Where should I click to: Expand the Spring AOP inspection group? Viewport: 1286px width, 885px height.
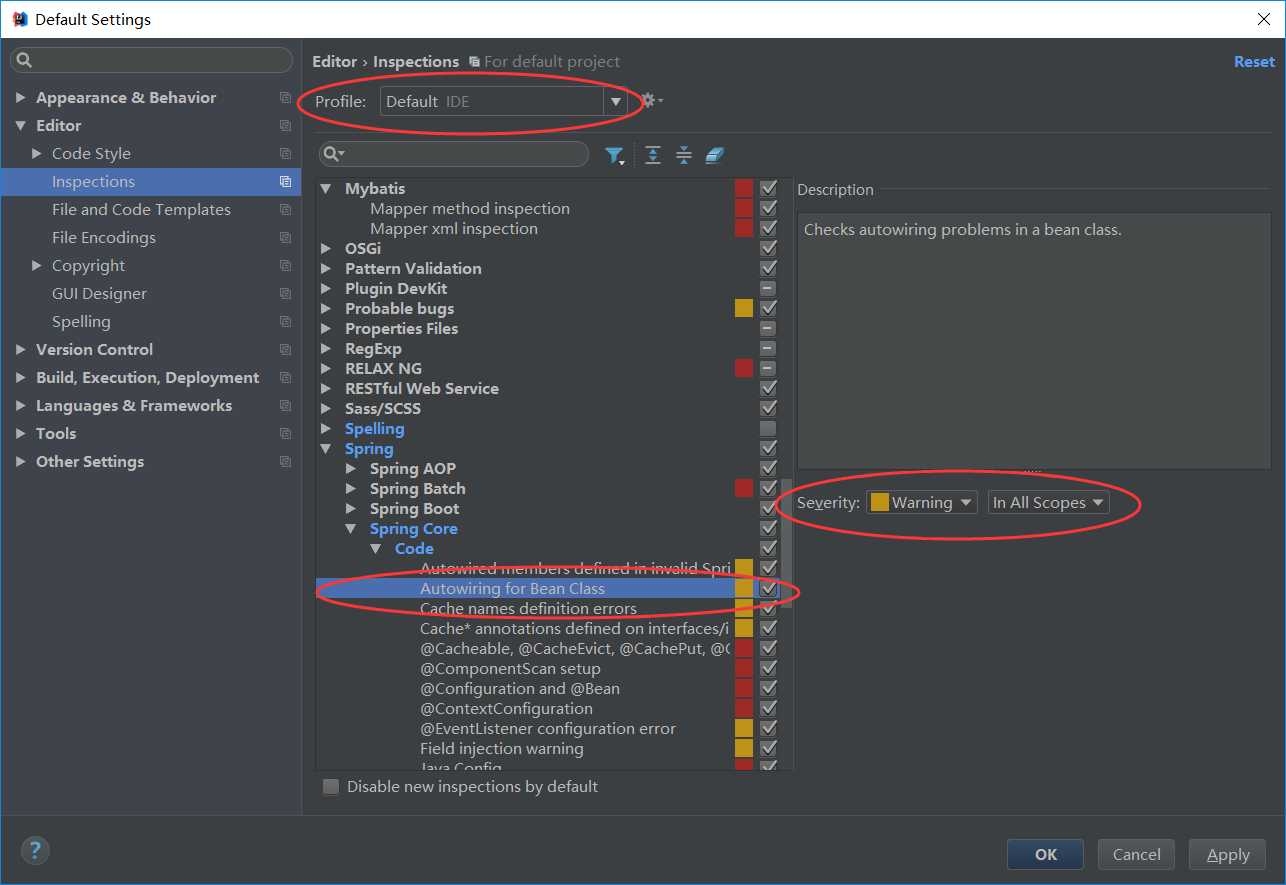click(x=351, y=468)
